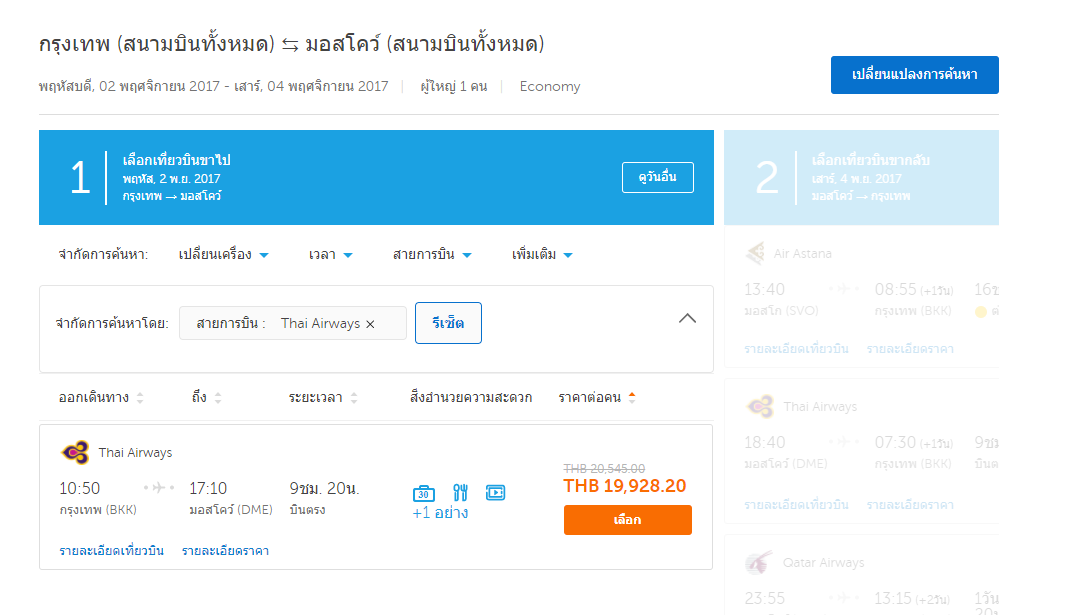Remove the Thai Airways filter tag

(371, 324)
